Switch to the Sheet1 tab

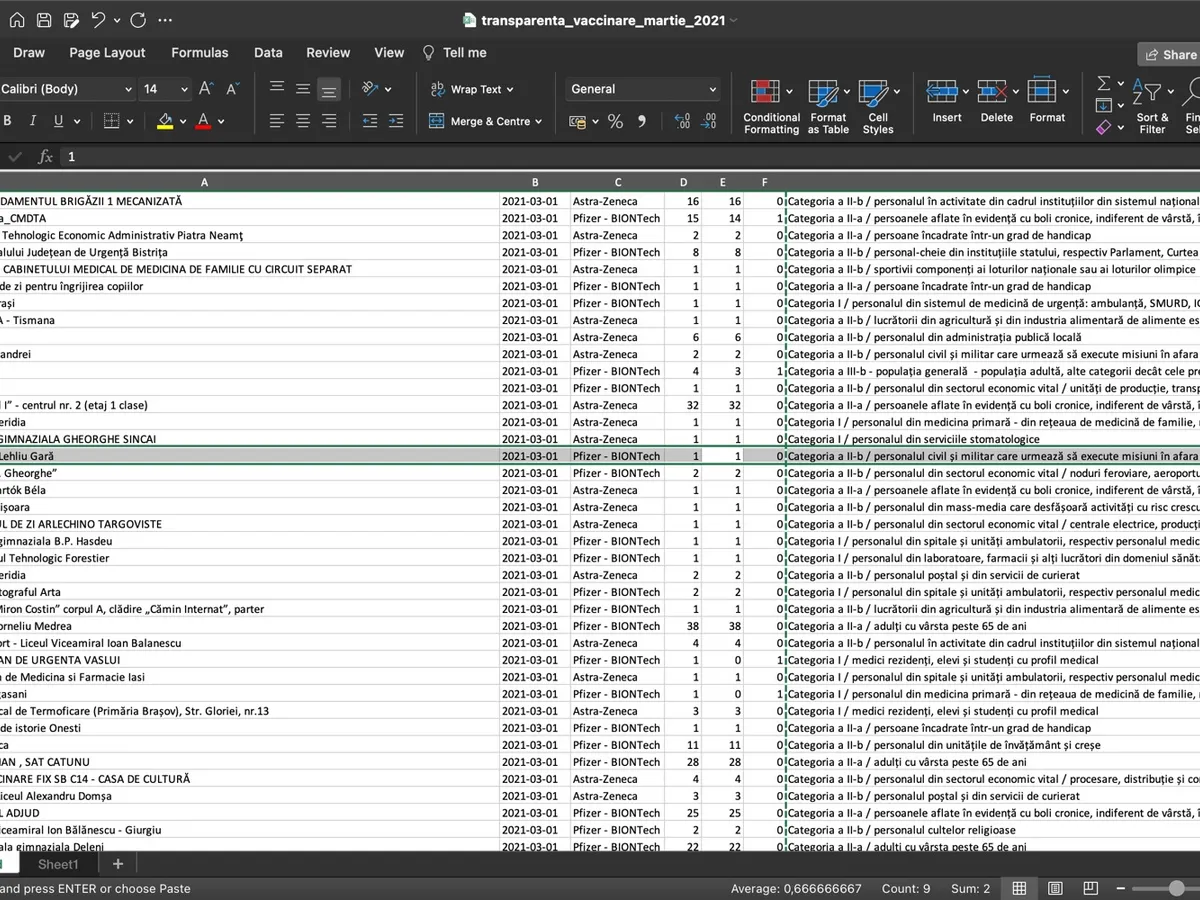(58, 864)
